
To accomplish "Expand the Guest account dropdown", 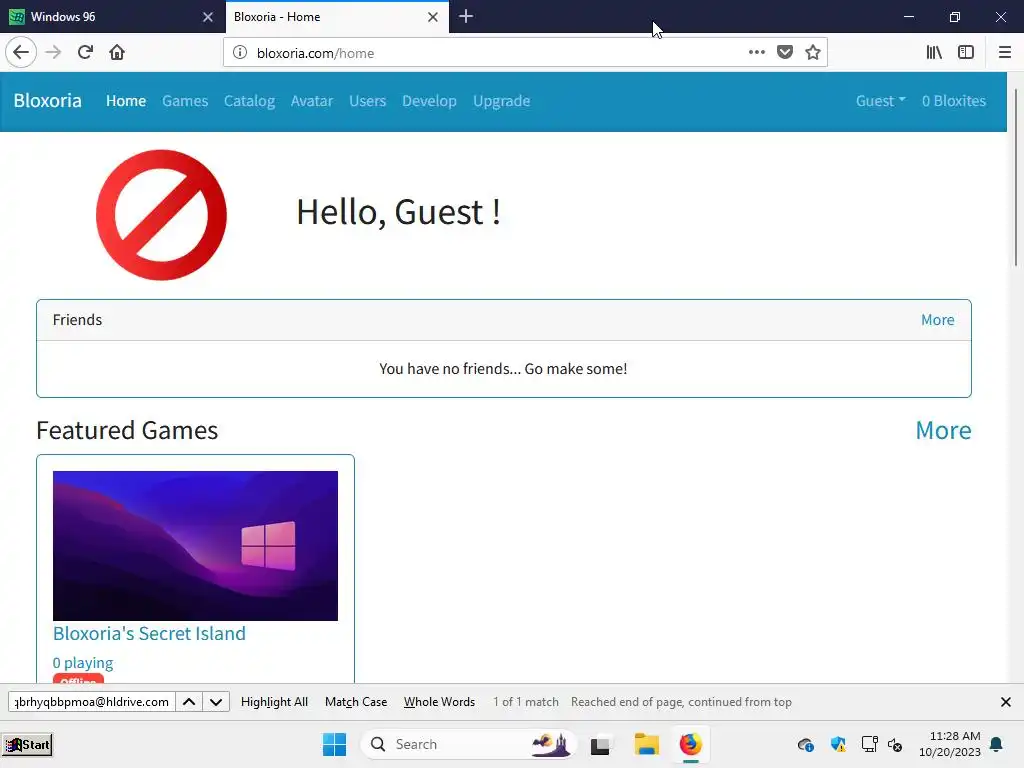I will point(880,101).
